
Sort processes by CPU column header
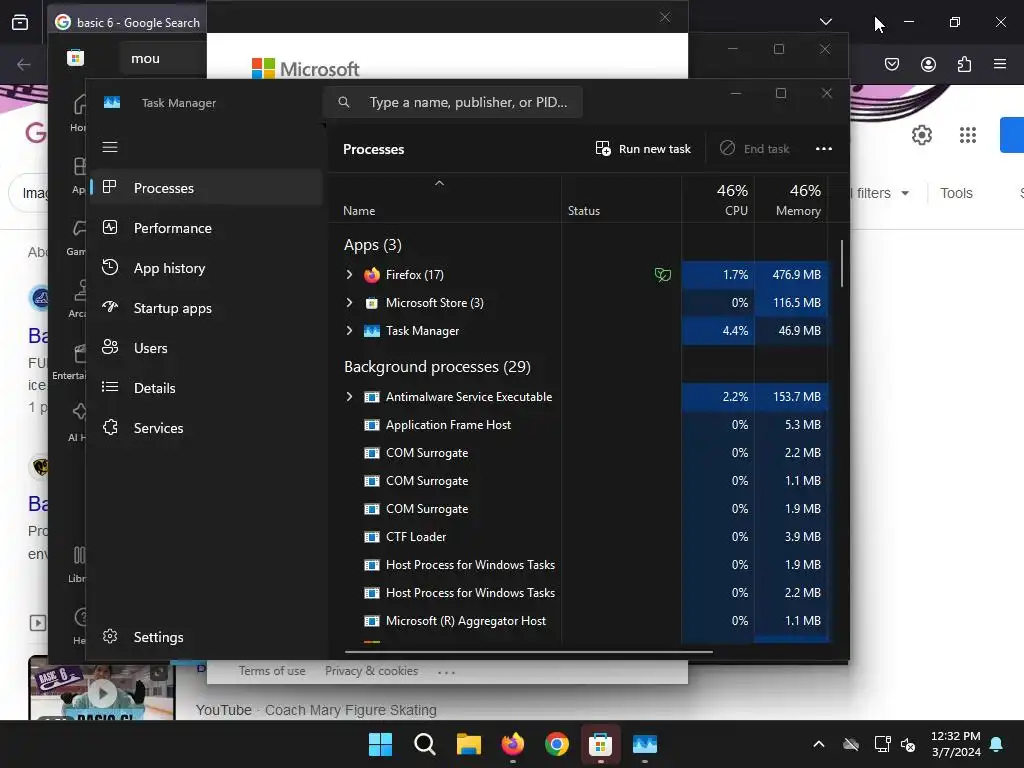718,199
